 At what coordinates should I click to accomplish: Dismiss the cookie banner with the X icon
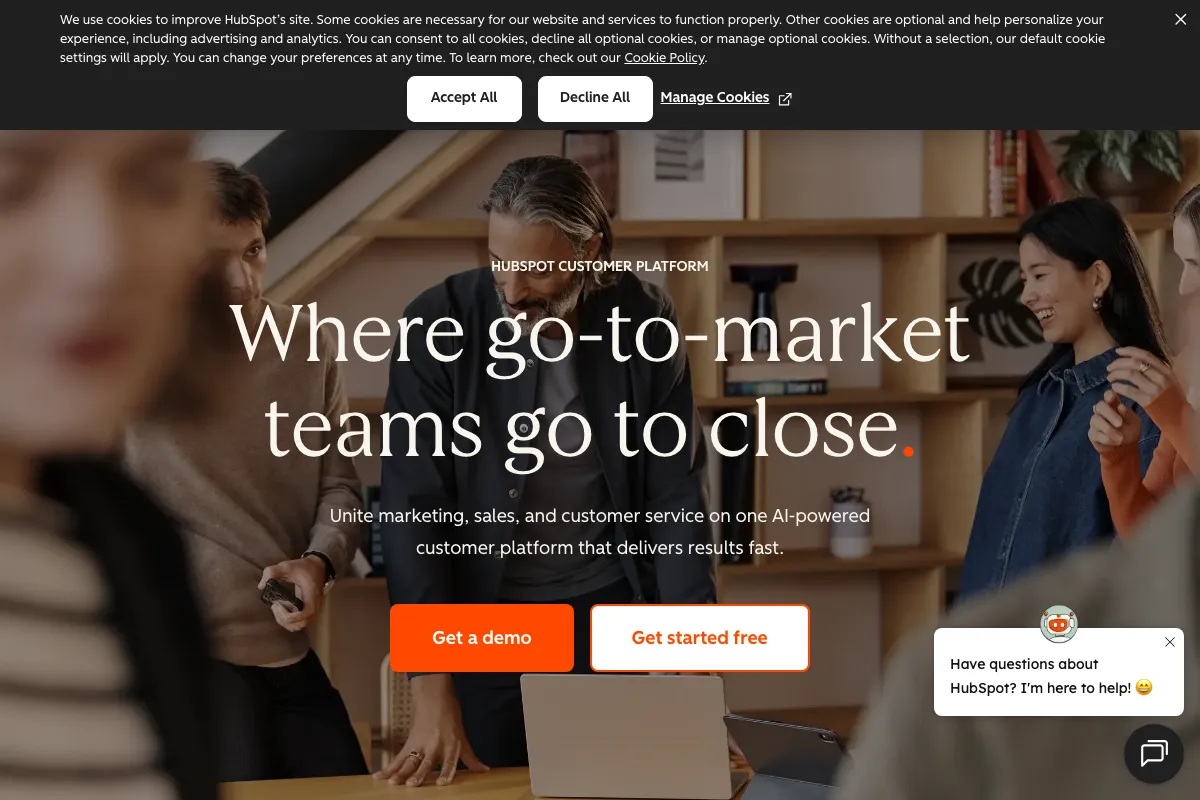pos(1181,19)
